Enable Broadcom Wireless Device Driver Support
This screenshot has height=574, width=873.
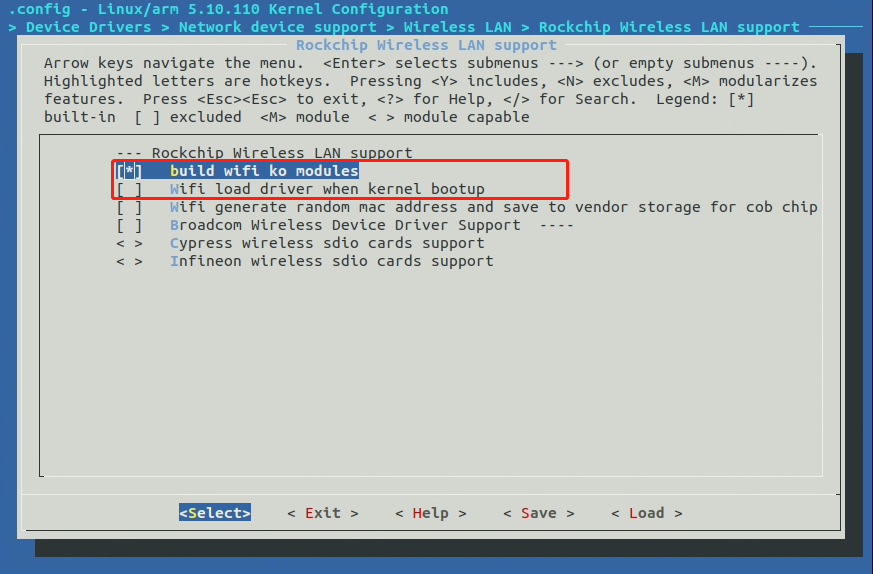[x=129, y=225]
